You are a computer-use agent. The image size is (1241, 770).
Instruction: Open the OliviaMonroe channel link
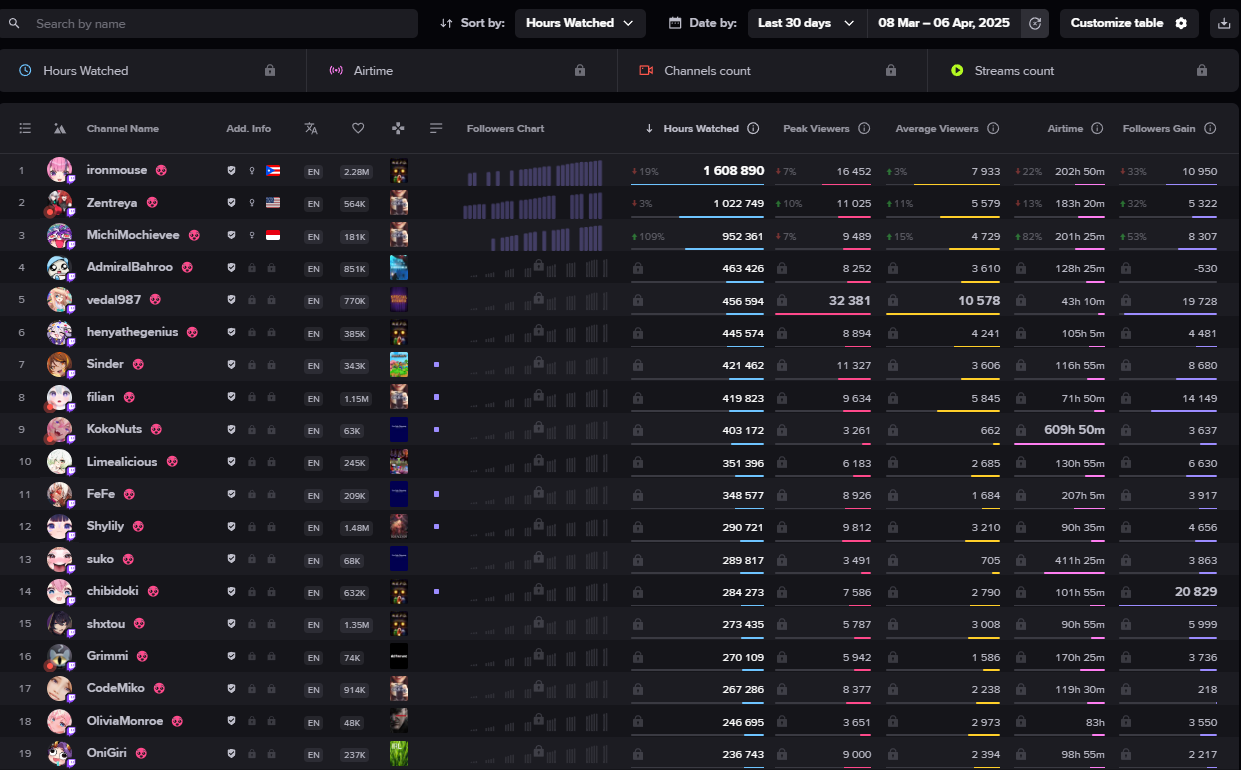[x=125, y=720]
